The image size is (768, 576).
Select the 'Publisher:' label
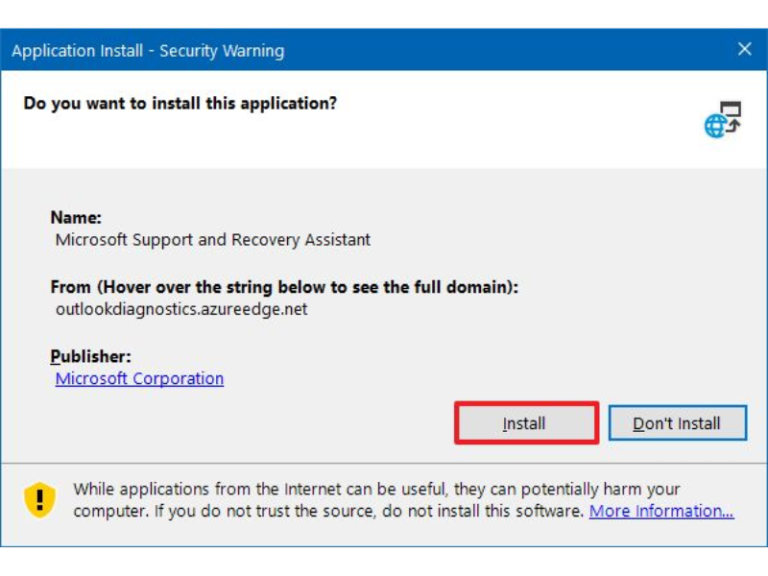click(91, 356)
